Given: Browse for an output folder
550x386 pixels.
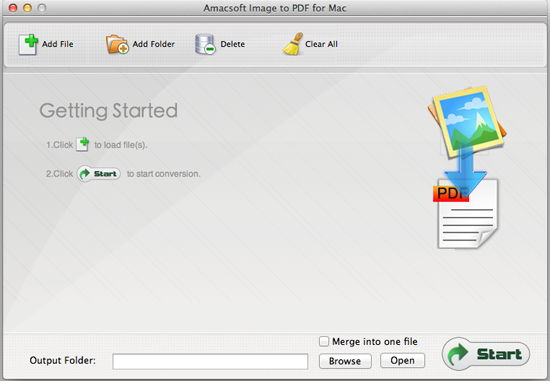Looking at the screenshot, I should tap(345, 361).
